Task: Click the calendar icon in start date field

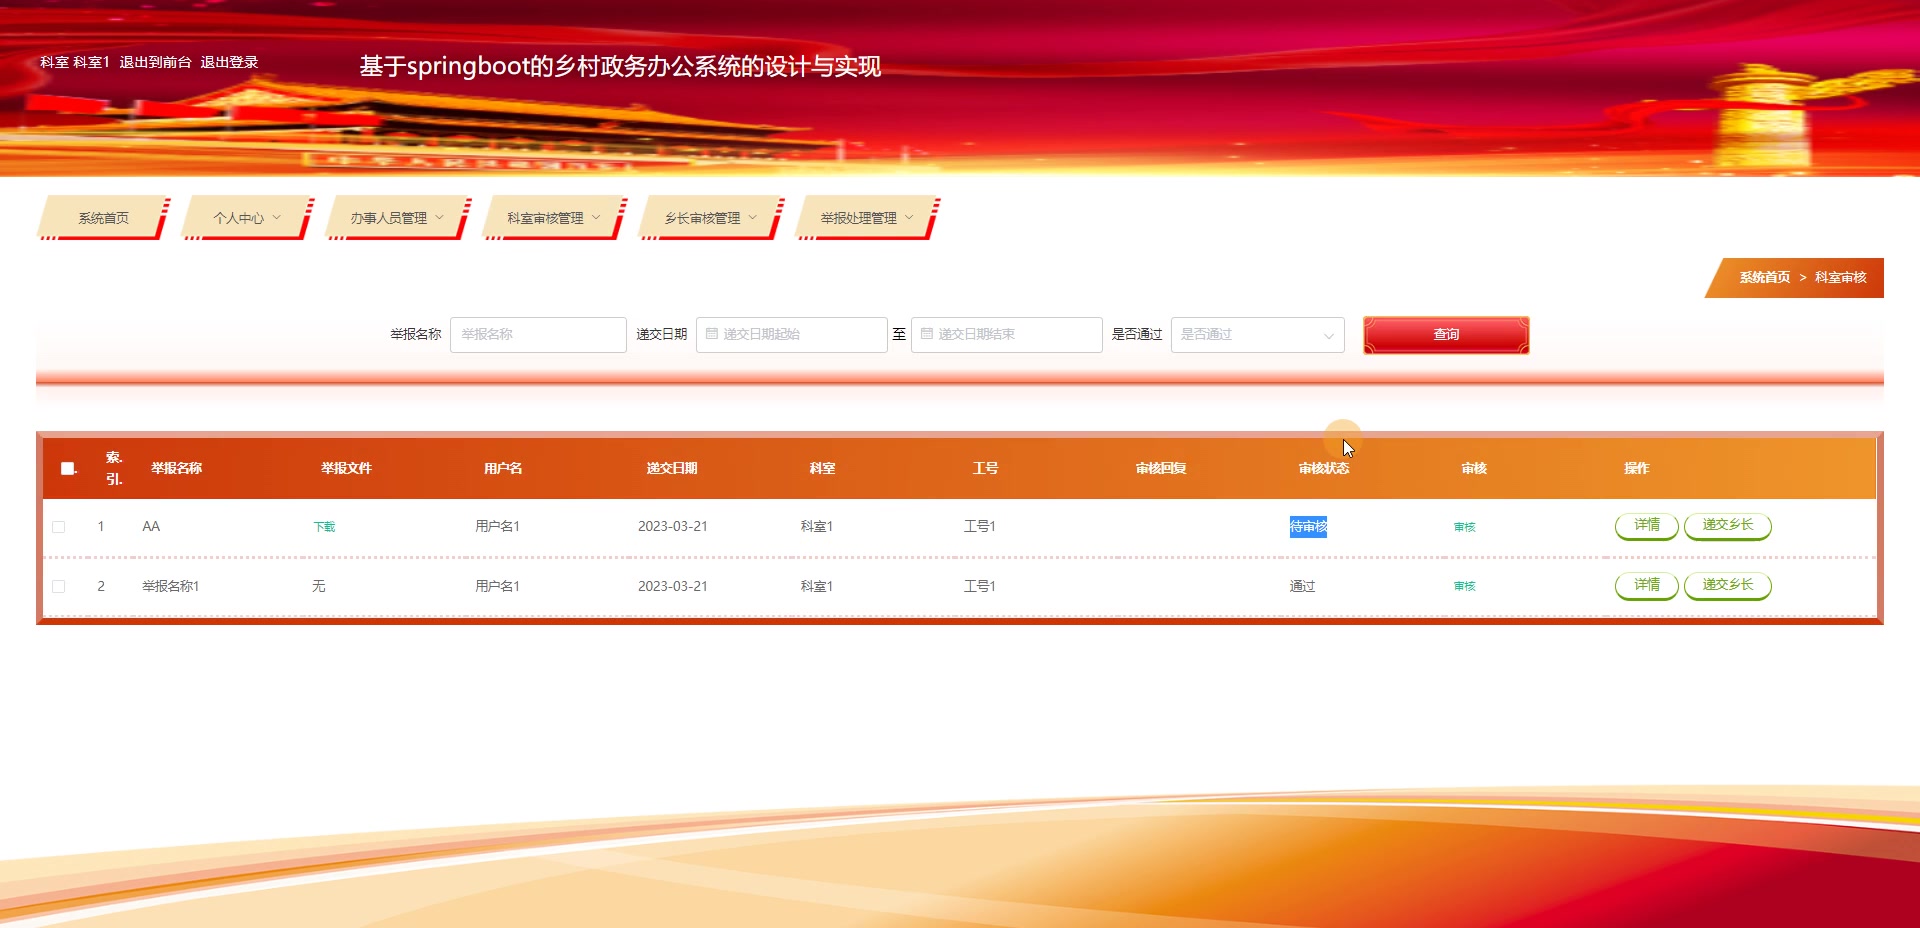Action: pyautogui.click(x=712, y=334)
